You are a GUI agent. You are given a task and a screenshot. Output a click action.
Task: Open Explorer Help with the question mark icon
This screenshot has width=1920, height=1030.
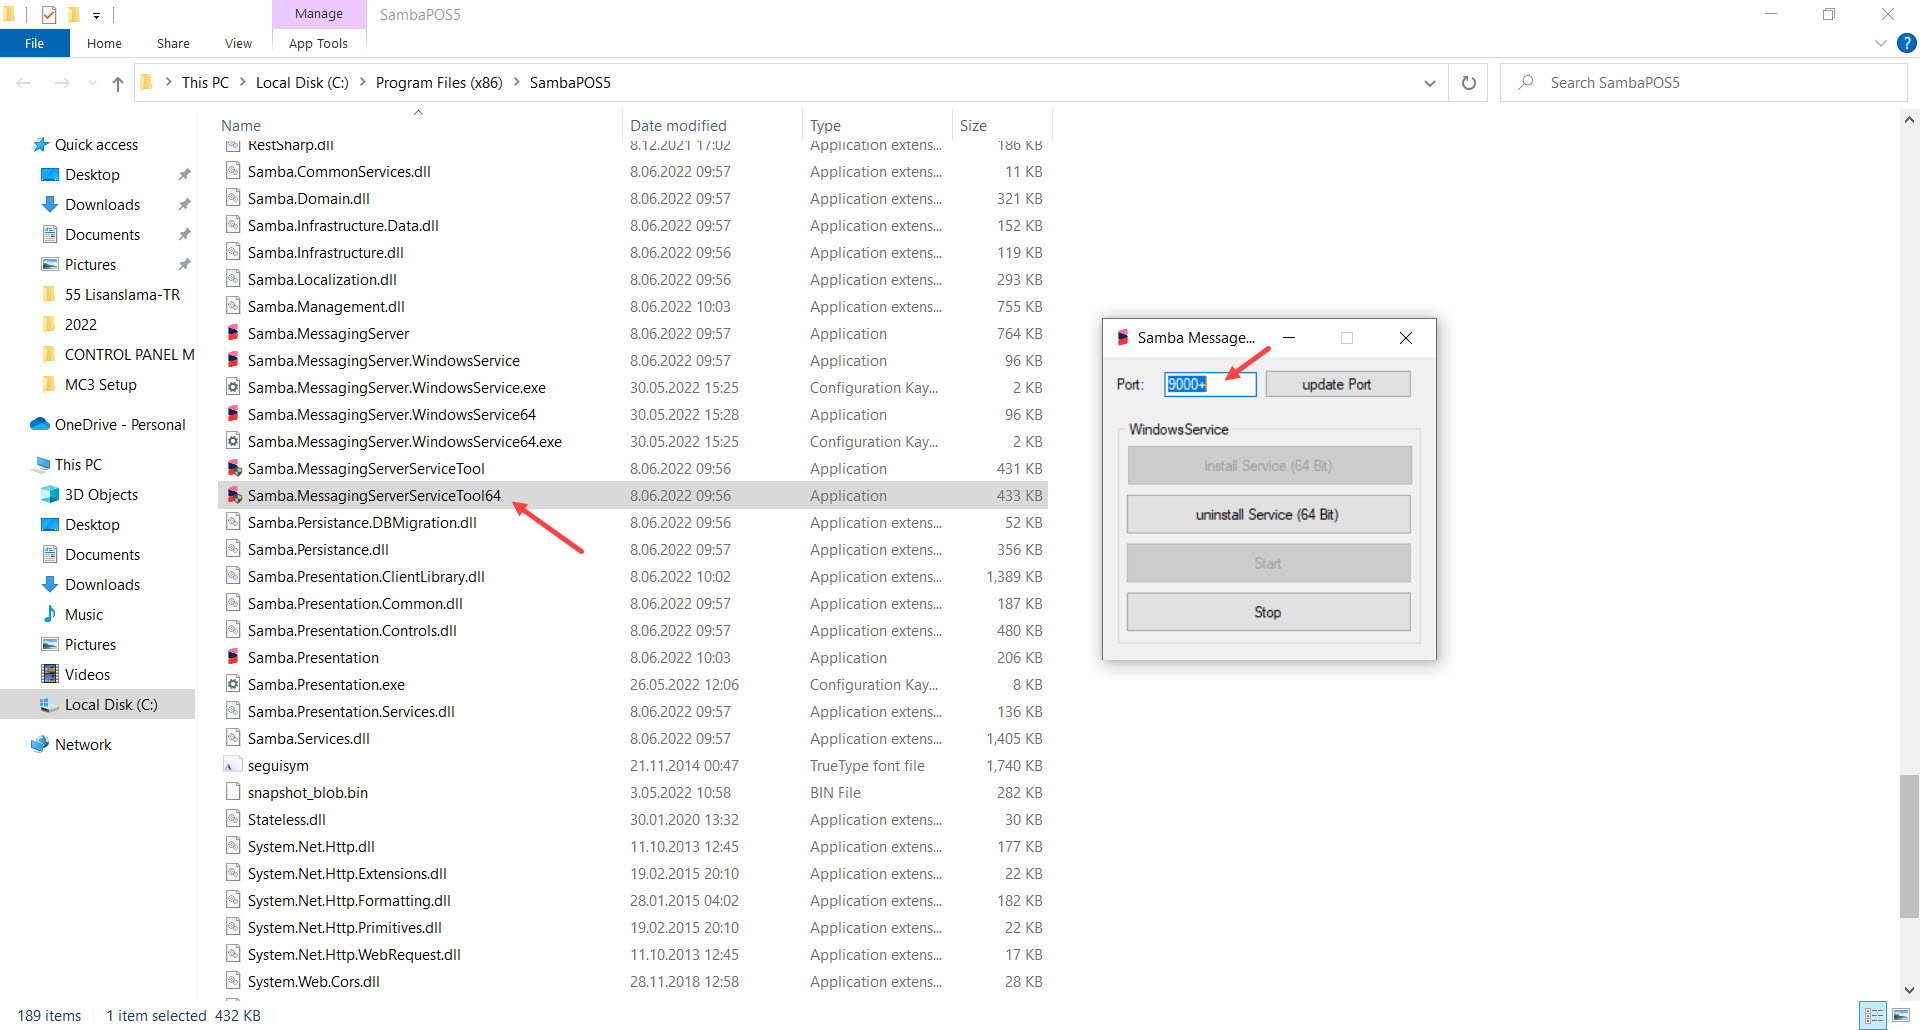(x=1907, y=43)
